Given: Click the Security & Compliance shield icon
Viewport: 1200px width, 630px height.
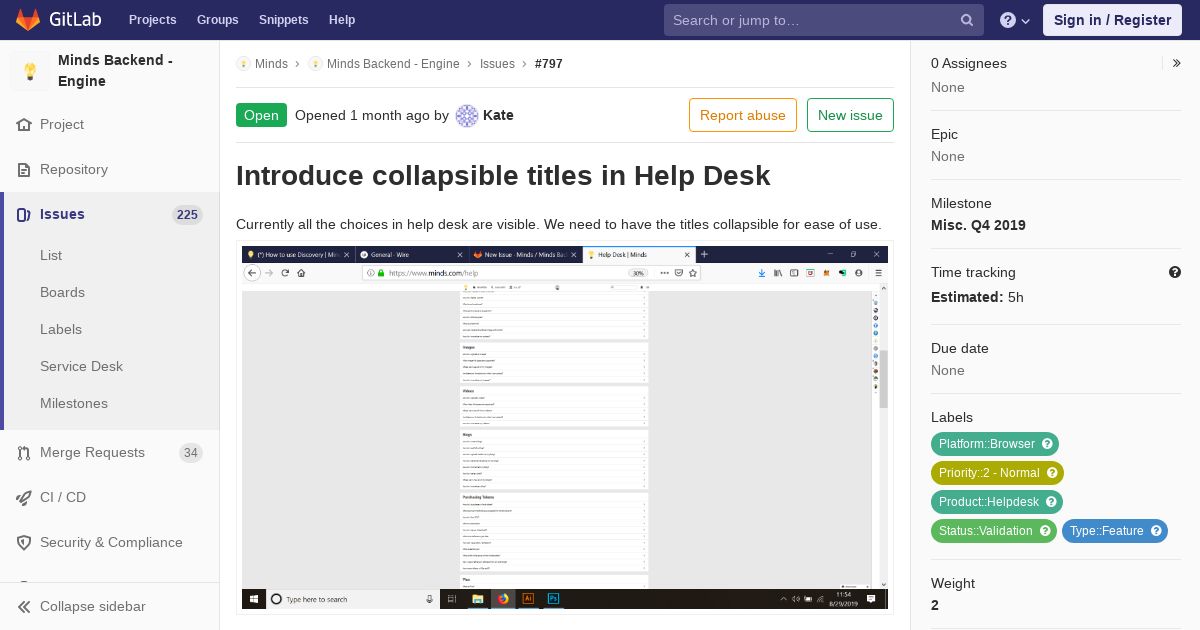Looking at the screenshot, I should [x=24, y=543].
